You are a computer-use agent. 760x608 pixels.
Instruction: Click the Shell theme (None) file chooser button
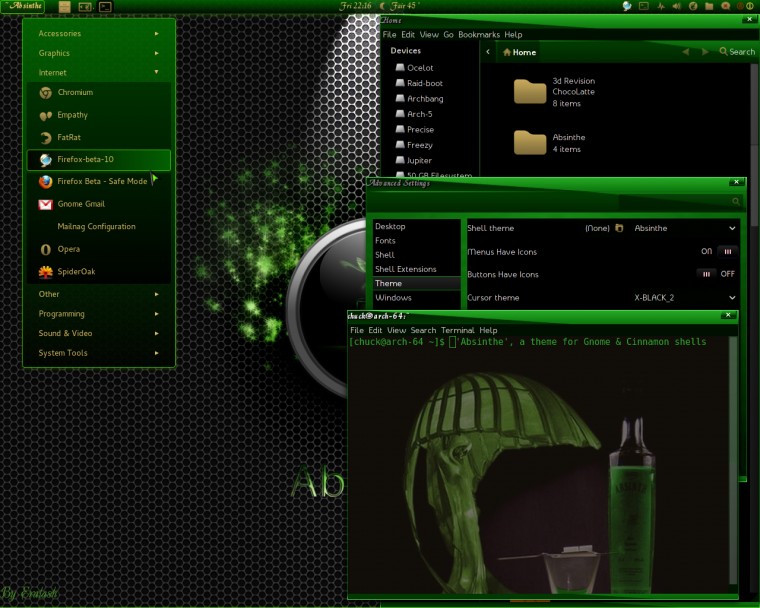click(603, 228)
